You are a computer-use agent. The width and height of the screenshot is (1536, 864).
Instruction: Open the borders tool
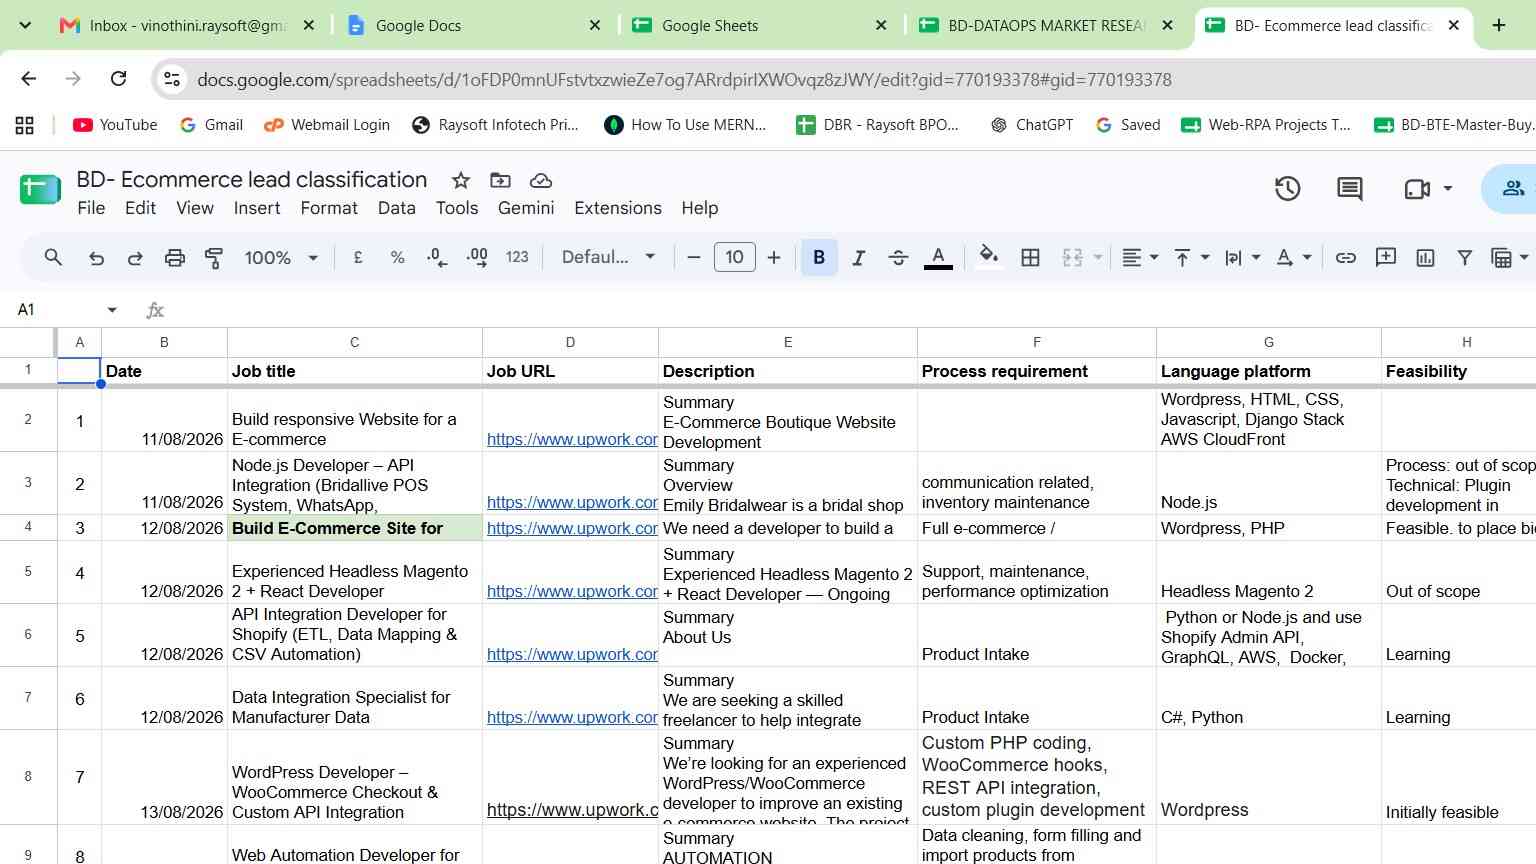pyautogui.click(x=1030, y=258)
